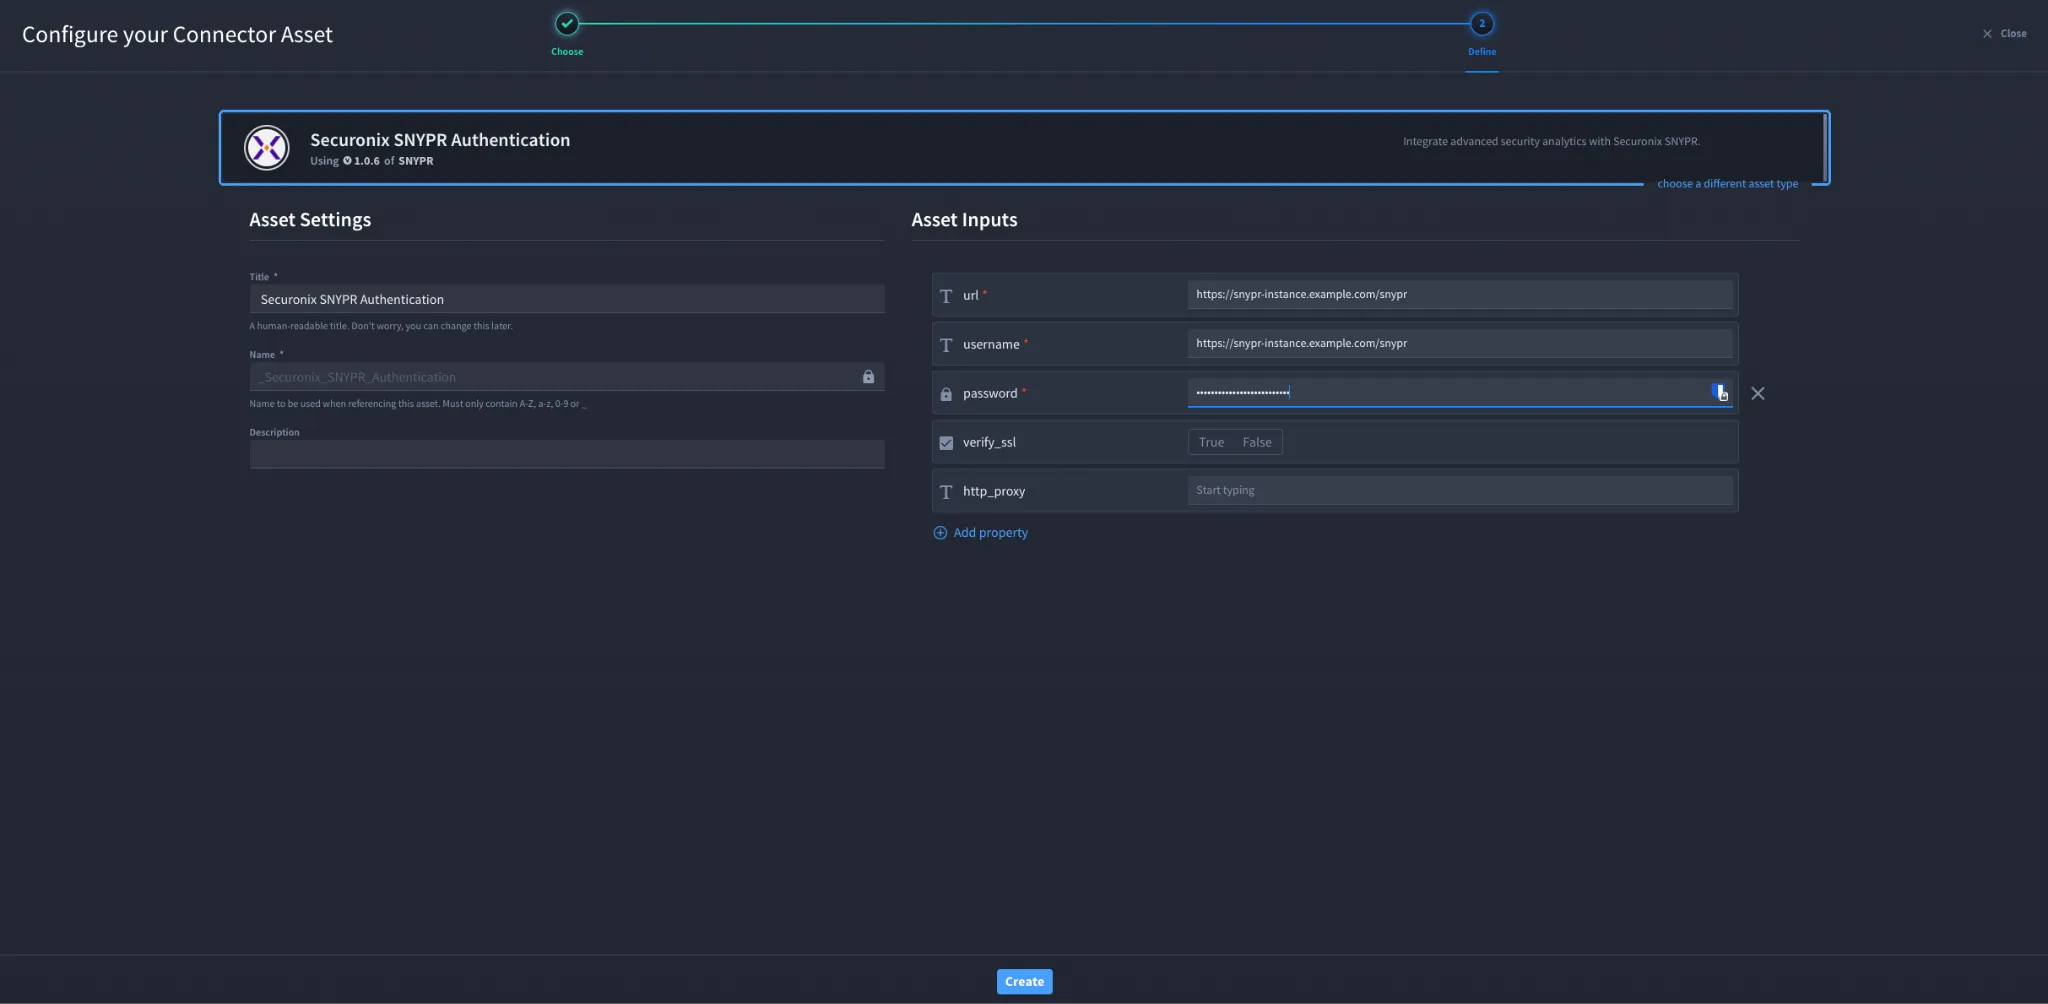
Task: Click the password manager icon in password field
Action: 1720,392
